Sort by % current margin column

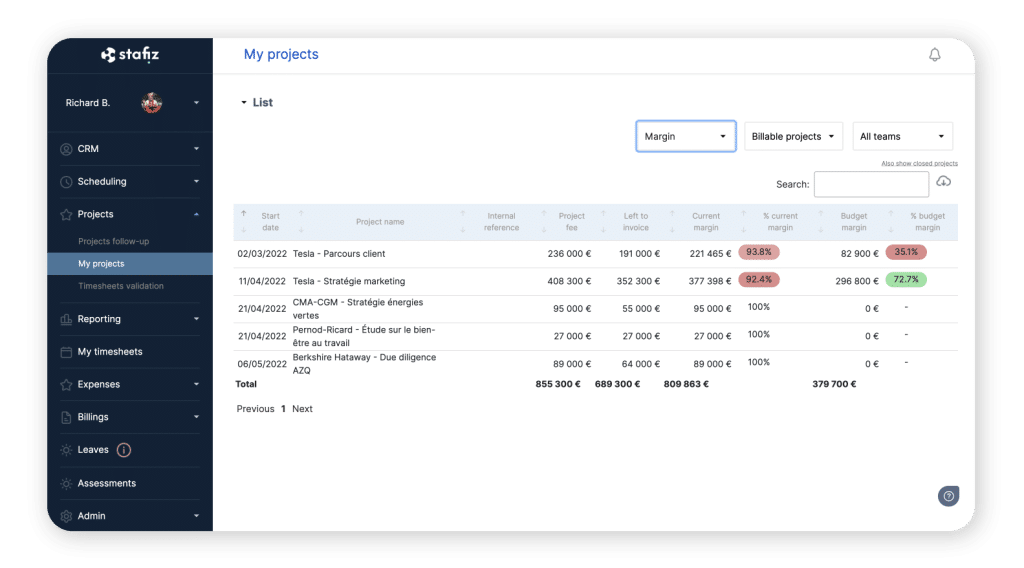pos(780,222)
